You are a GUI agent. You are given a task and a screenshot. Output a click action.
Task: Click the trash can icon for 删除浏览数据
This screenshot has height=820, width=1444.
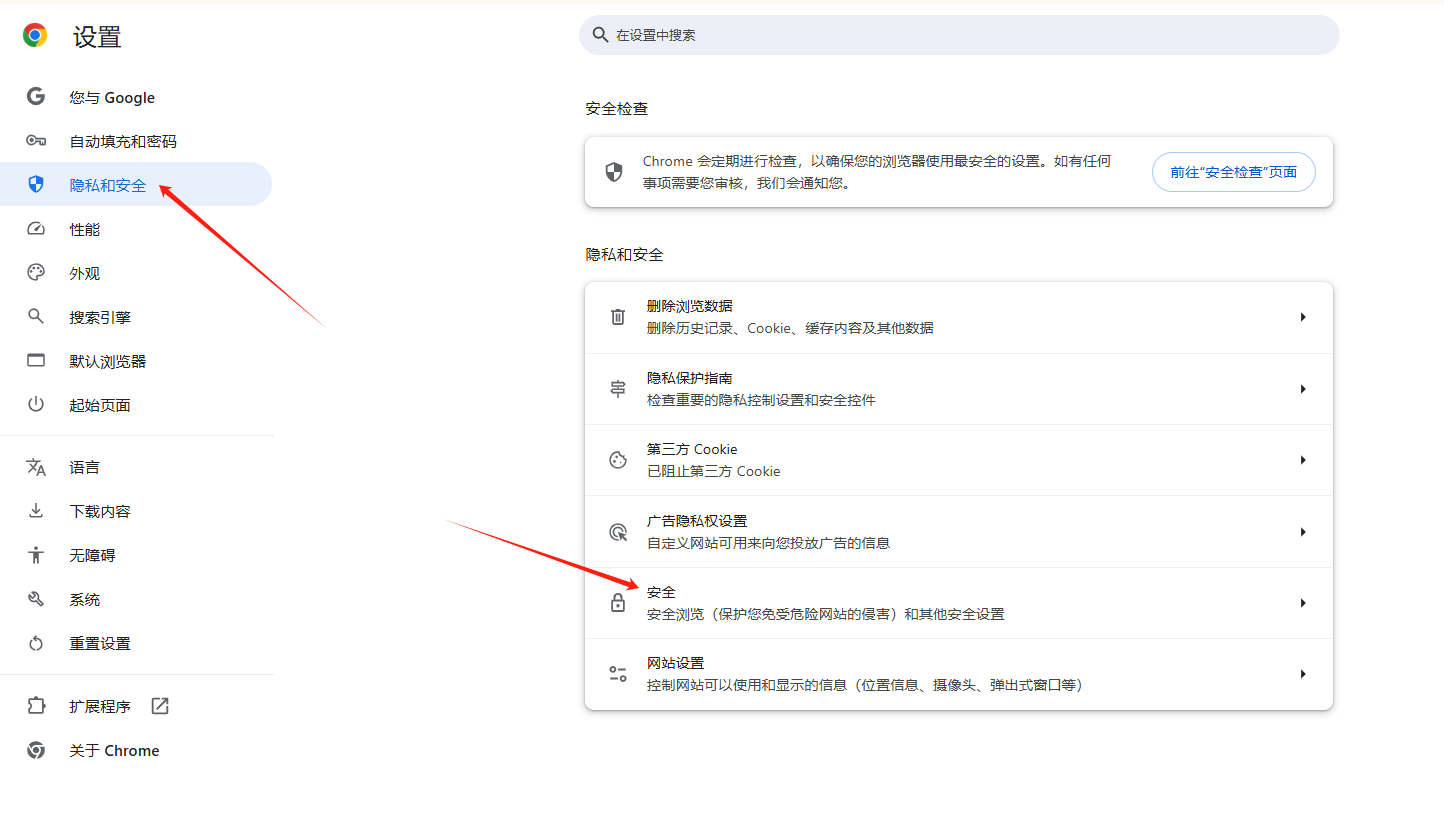point(618,317)
